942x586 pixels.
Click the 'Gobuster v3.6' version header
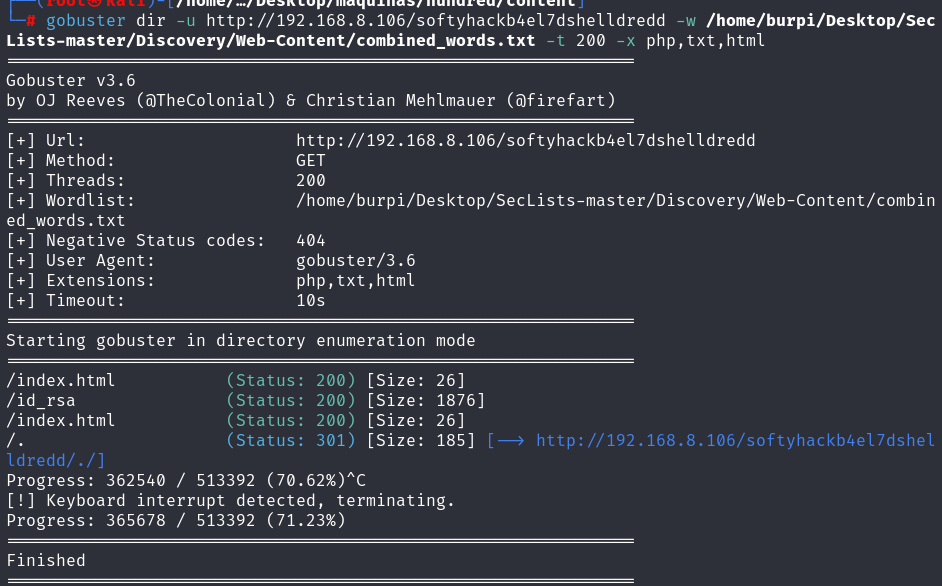[x=70, y=81]
